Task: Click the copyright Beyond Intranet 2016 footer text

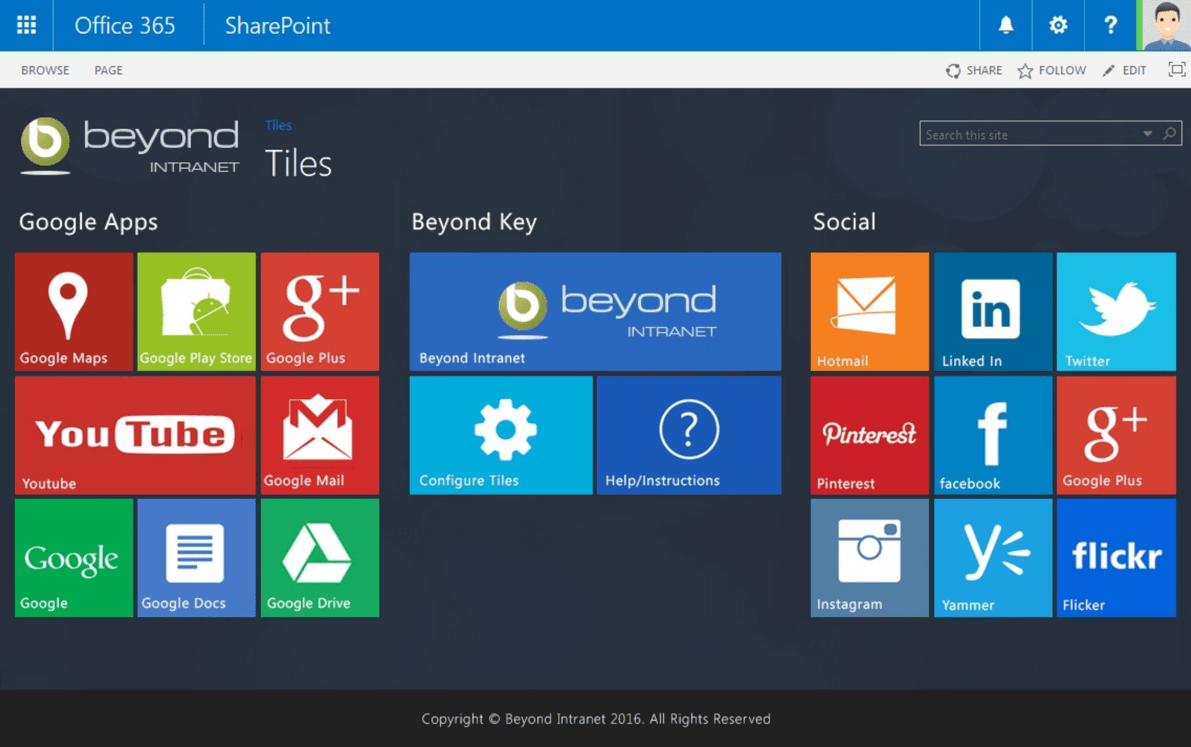Action: pos(596,718)
